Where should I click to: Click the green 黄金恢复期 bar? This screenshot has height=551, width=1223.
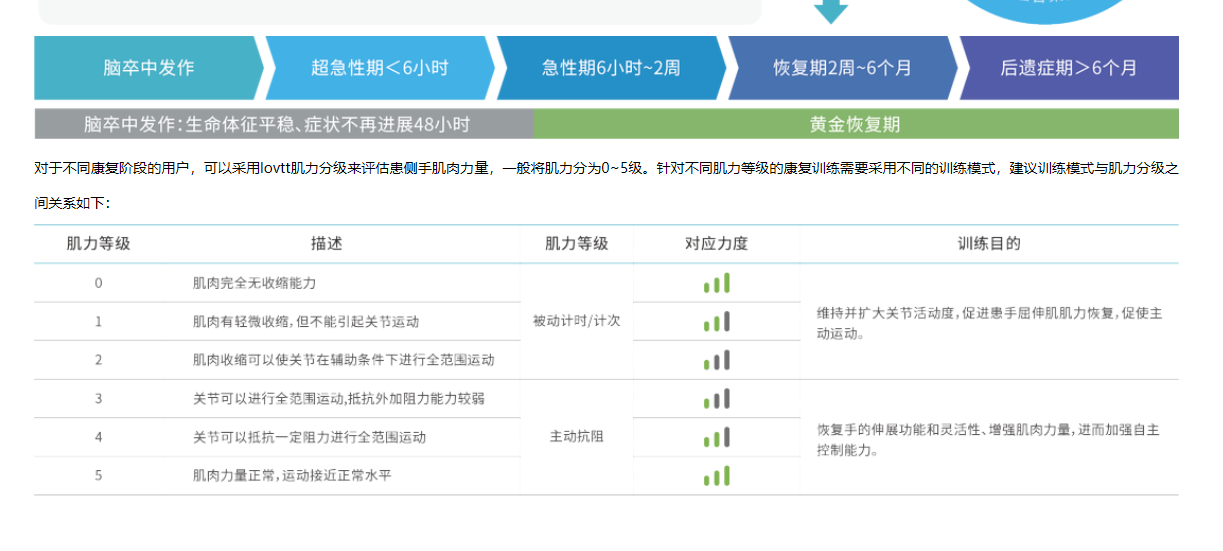click(855, 124)
